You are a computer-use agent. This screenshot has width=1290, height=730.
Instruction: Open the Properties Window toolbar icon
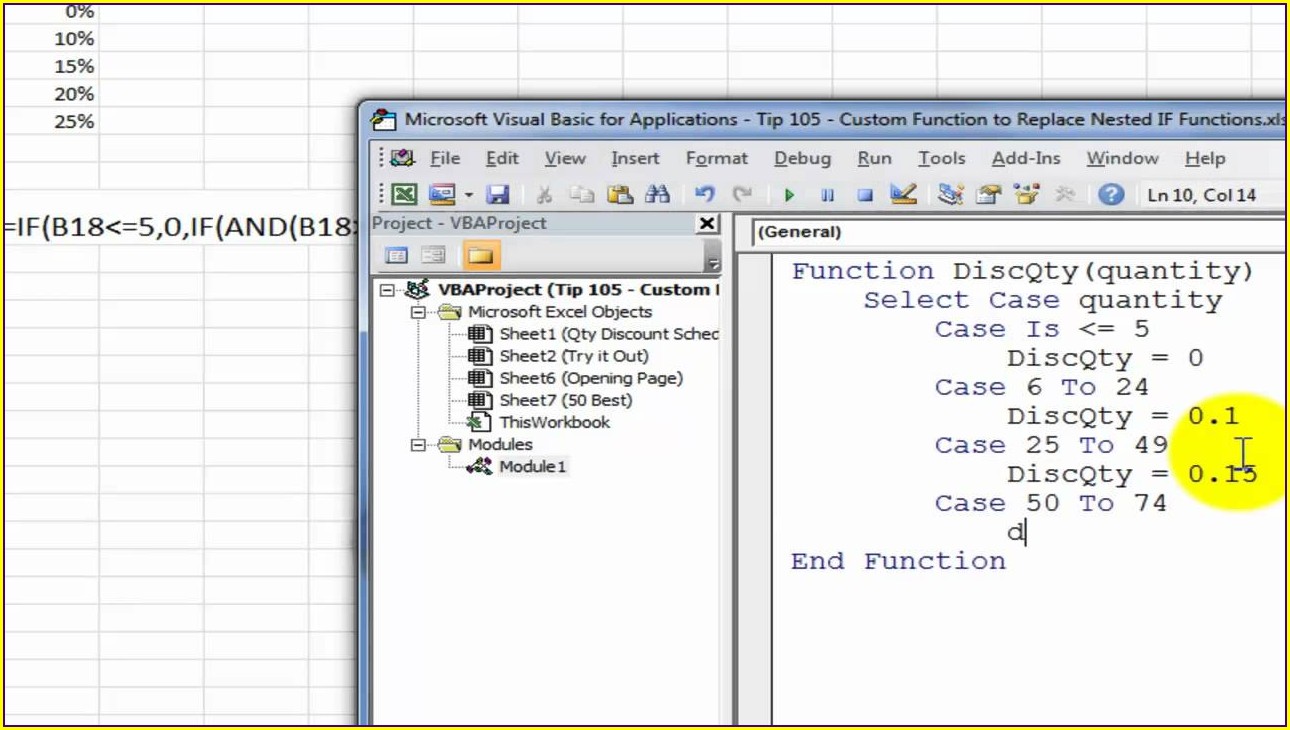point(988,195)
